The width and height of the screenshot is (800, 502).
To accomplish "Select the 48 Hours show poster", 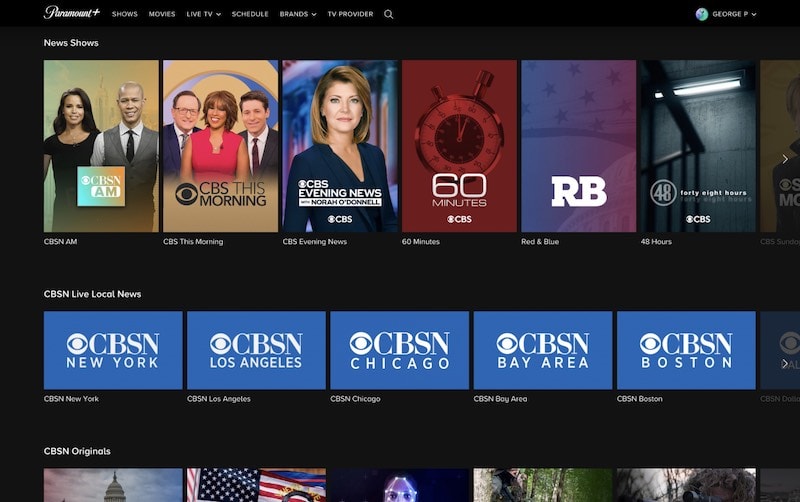I will point(697,146).
